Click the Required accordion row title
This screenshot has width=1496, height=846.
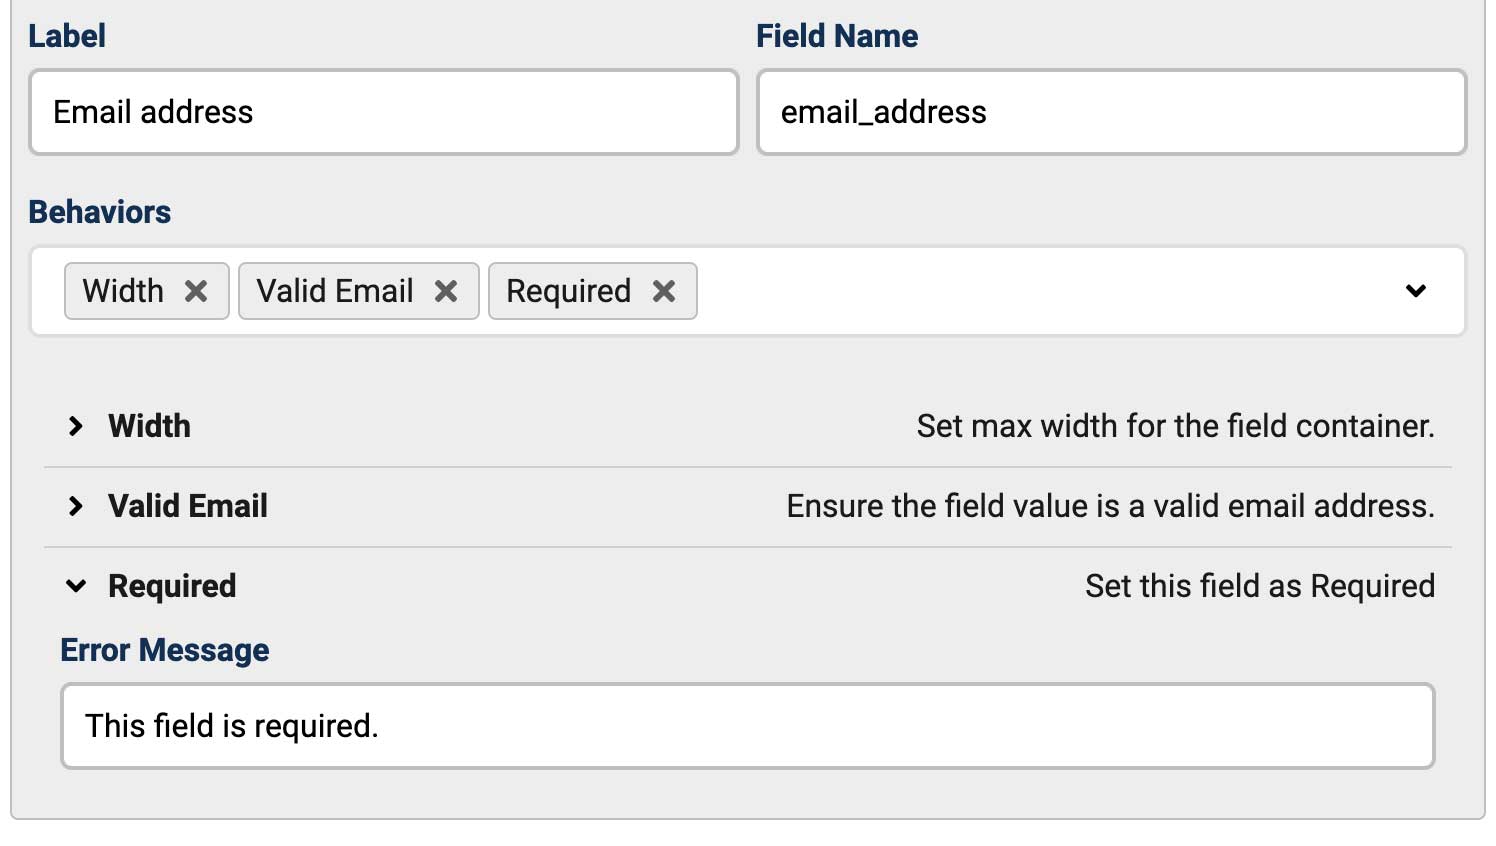pyautogui.click(x=172, y=586)
